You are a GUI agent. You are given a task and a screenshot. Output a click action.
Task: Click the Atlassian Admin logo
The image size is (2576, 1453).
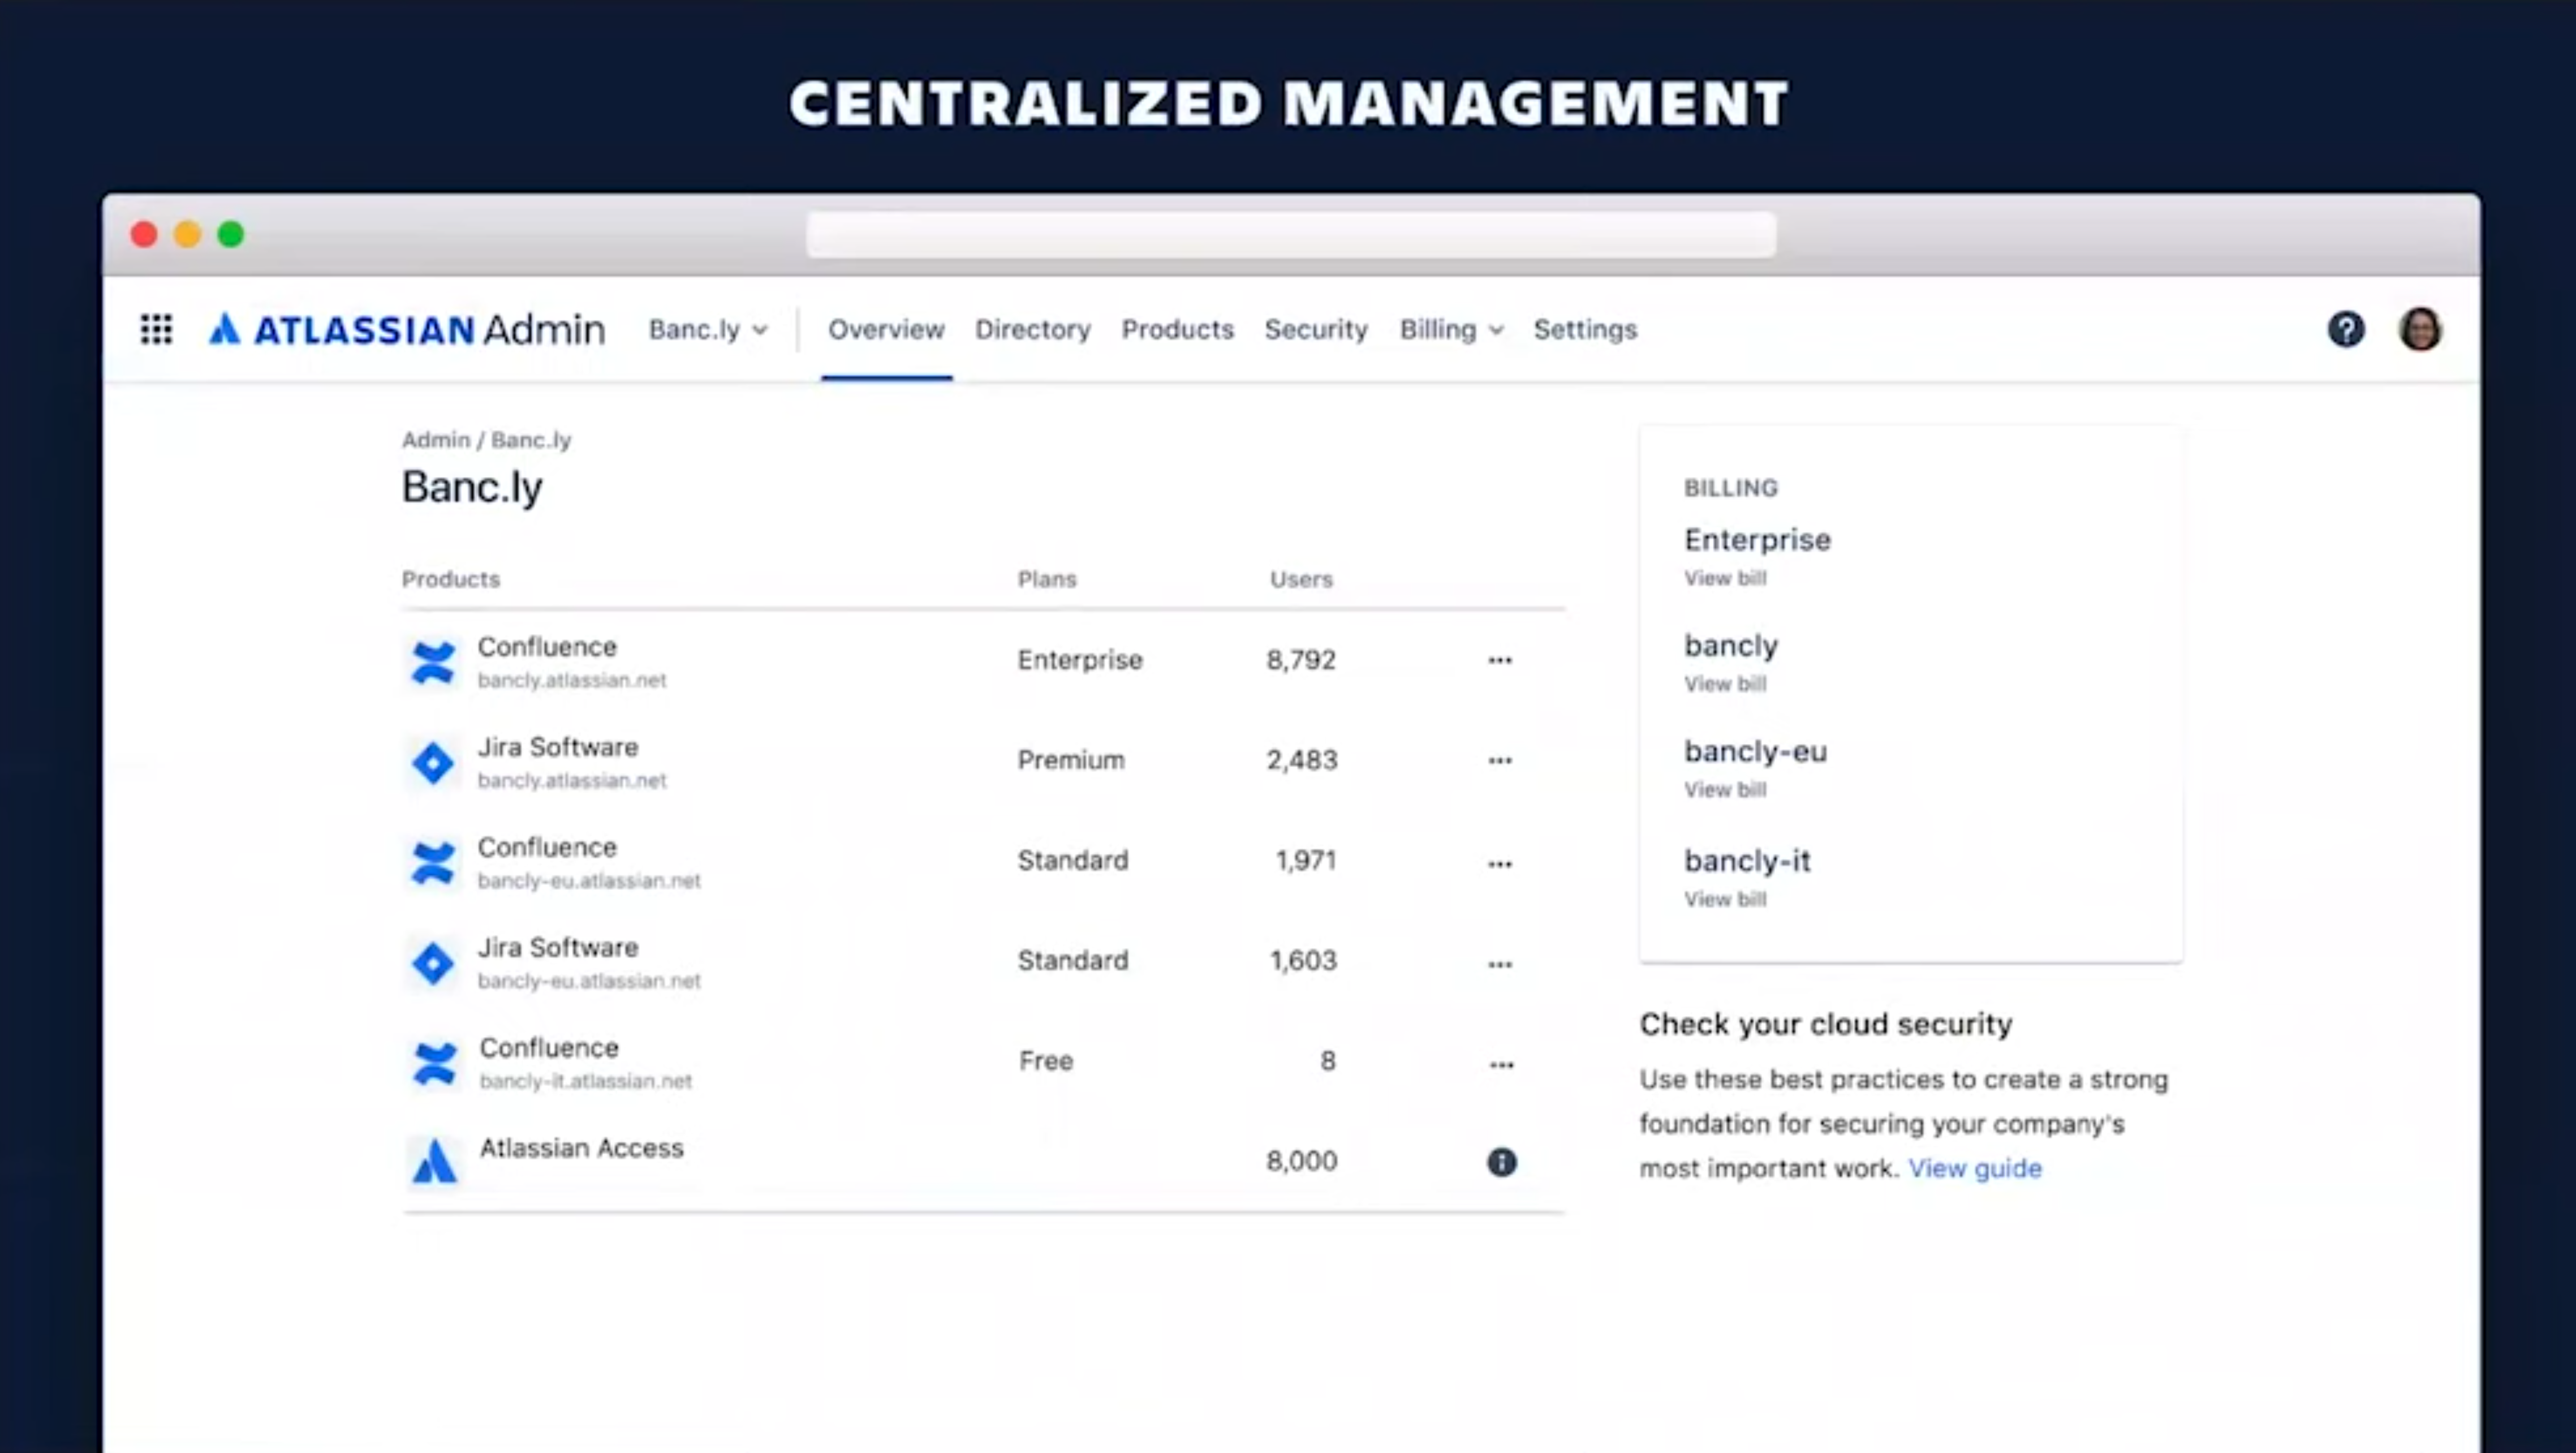tap(406, 329)
